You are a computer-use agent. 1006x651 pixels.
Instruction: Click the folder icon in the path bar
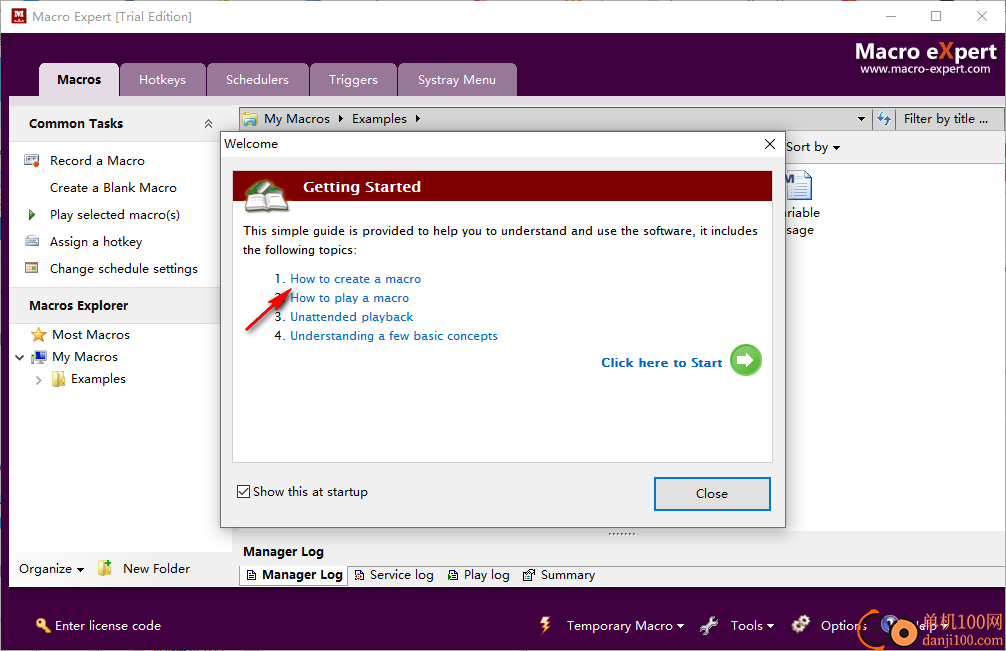250,119
